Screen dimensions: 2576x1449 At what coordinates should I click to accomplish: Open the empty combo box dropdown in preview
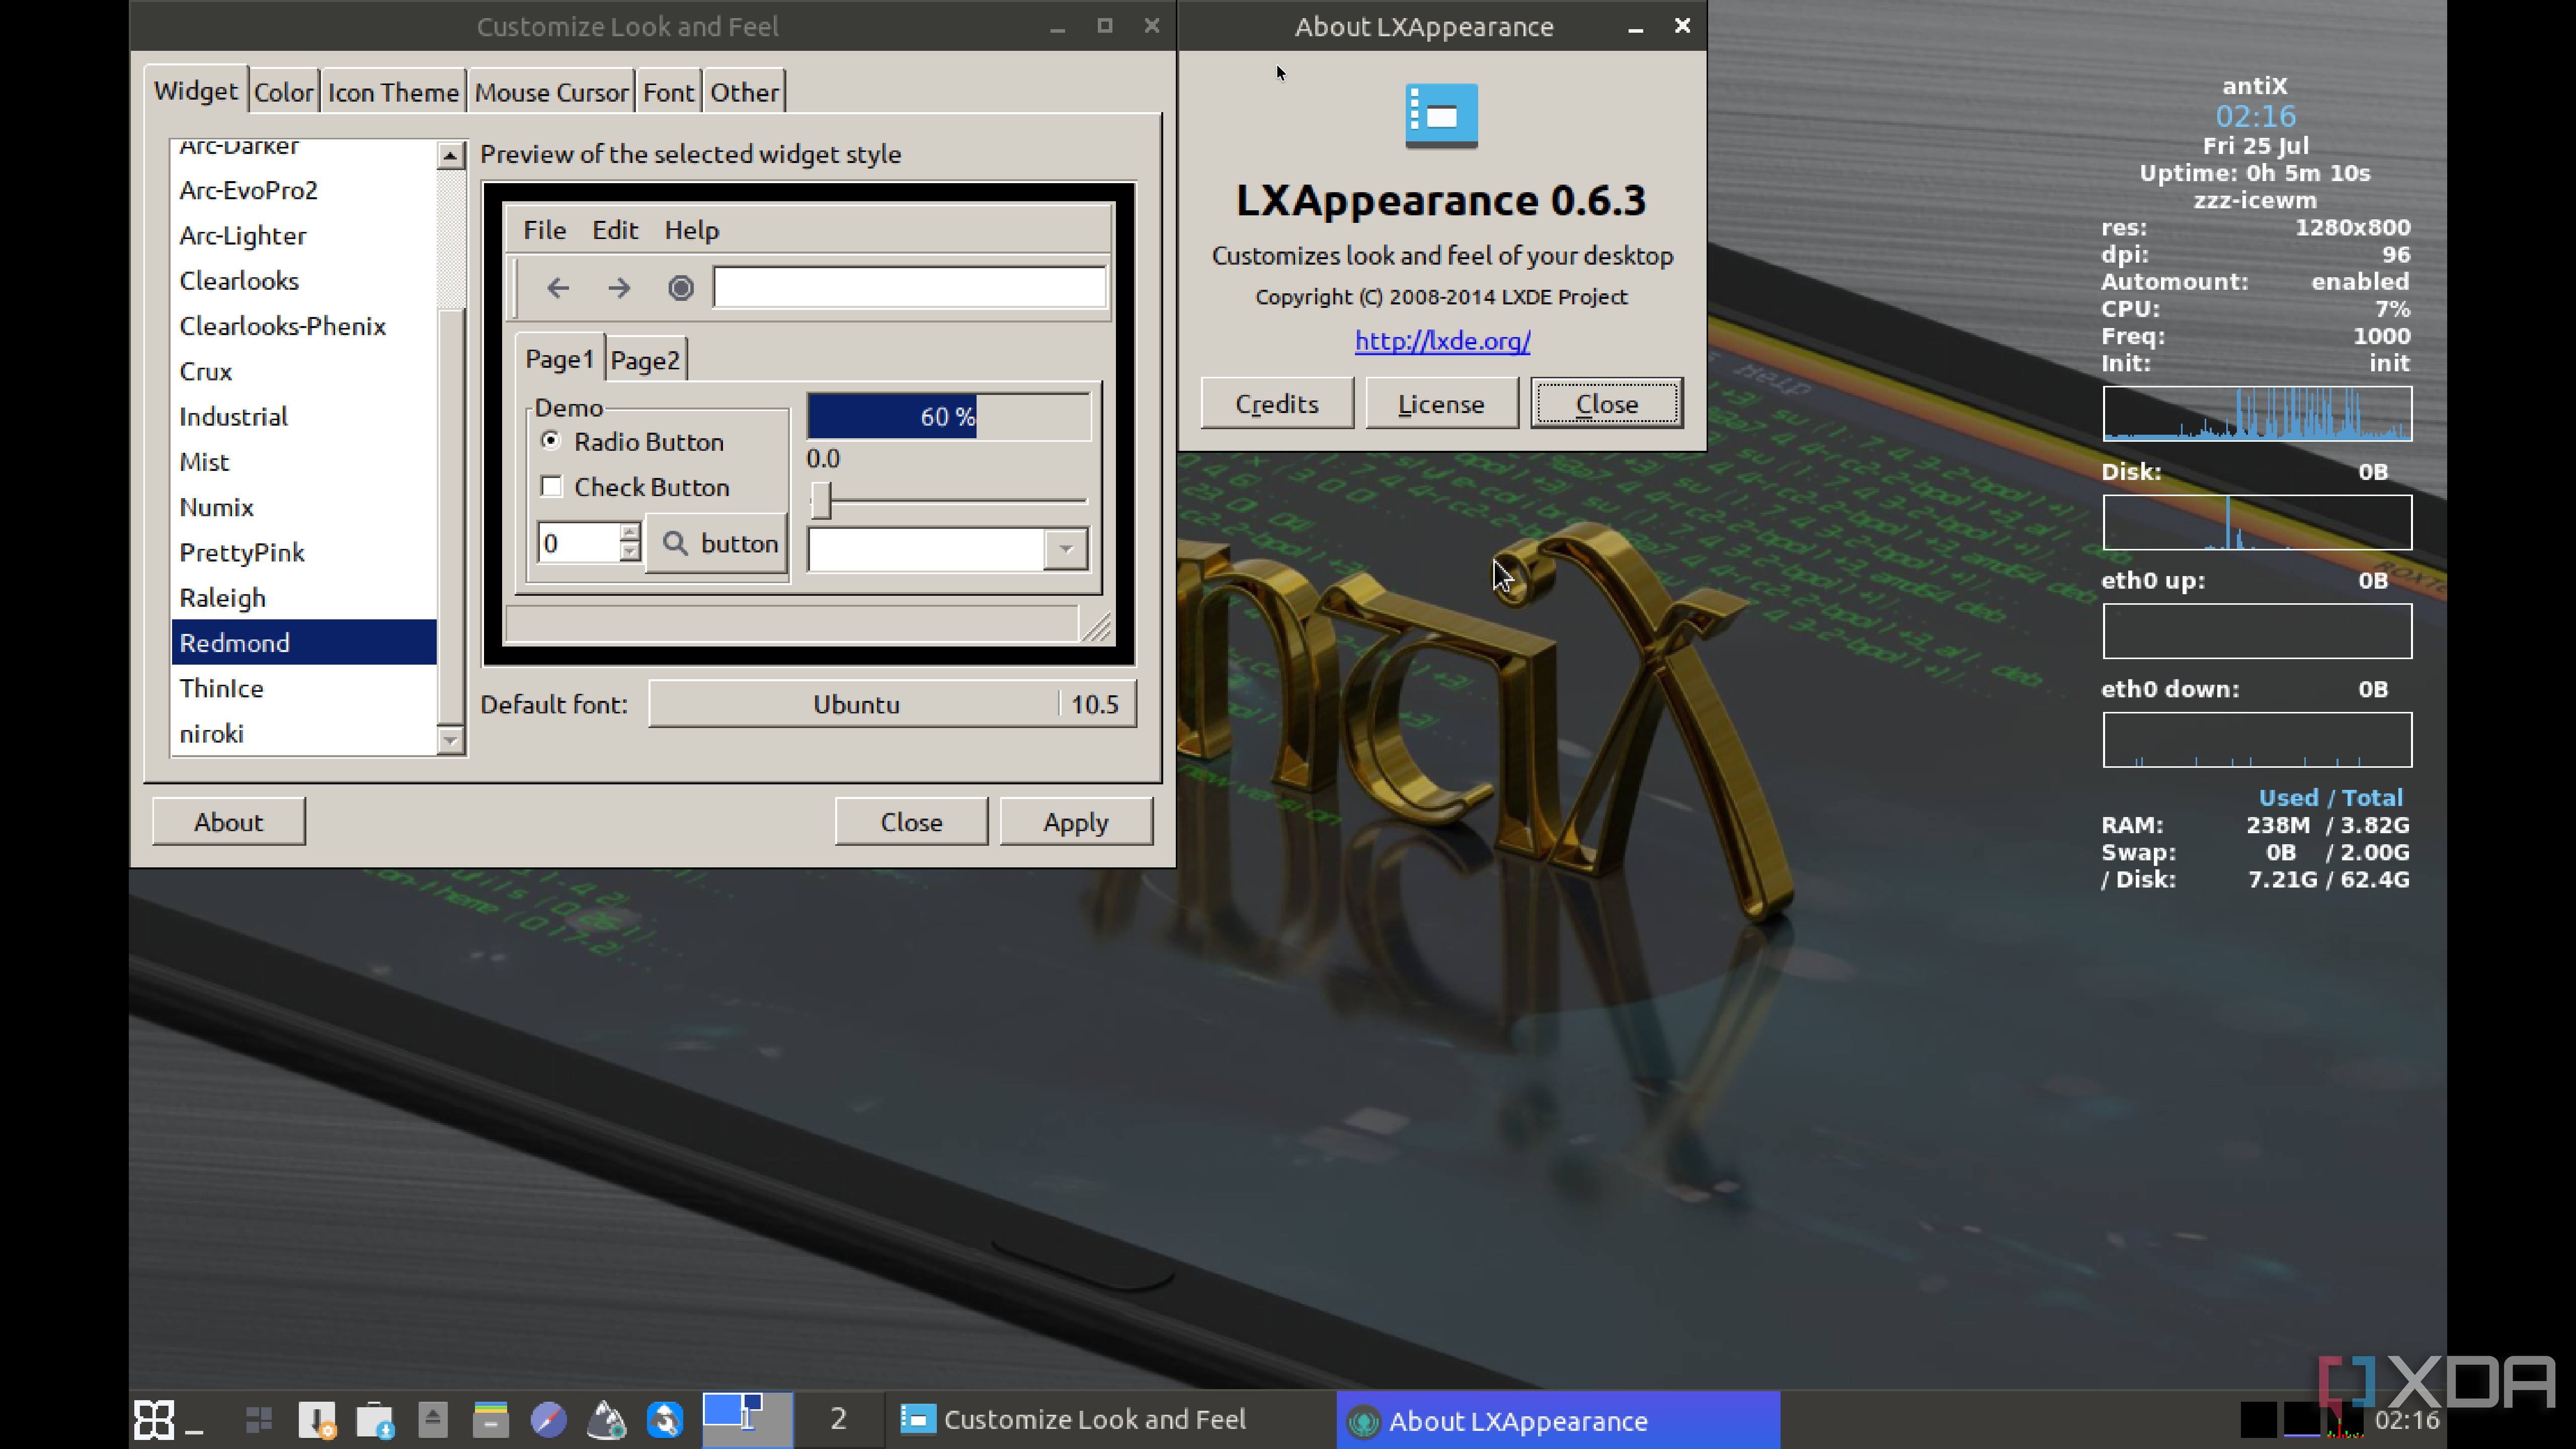tap(1066, 549)
